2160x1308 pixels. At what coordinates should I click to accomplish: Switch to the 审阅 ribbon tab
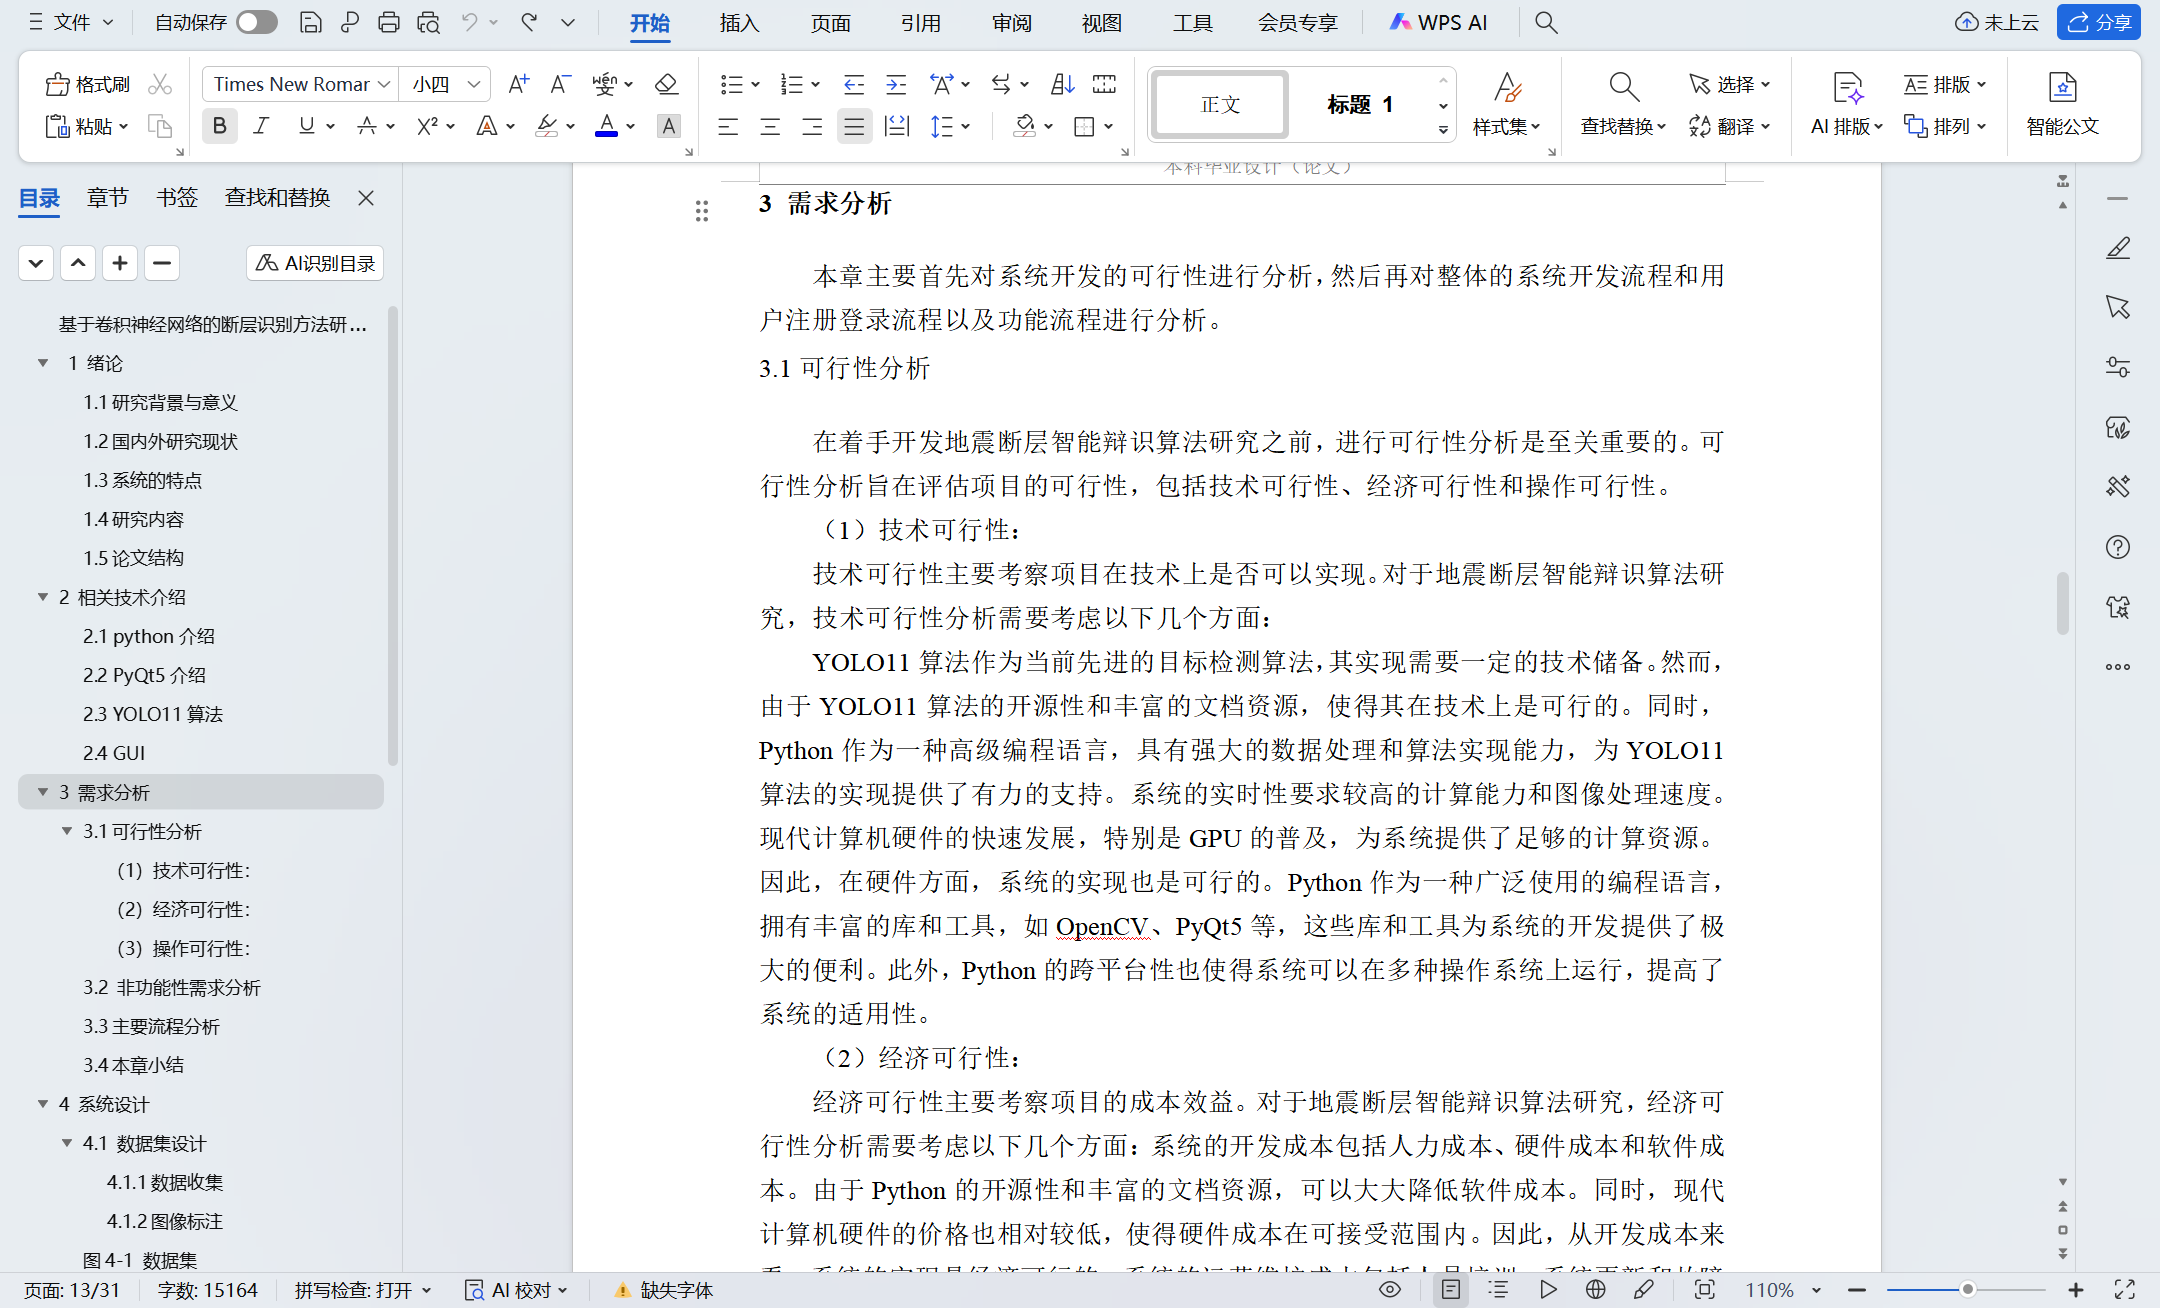tap(1011, 22)
